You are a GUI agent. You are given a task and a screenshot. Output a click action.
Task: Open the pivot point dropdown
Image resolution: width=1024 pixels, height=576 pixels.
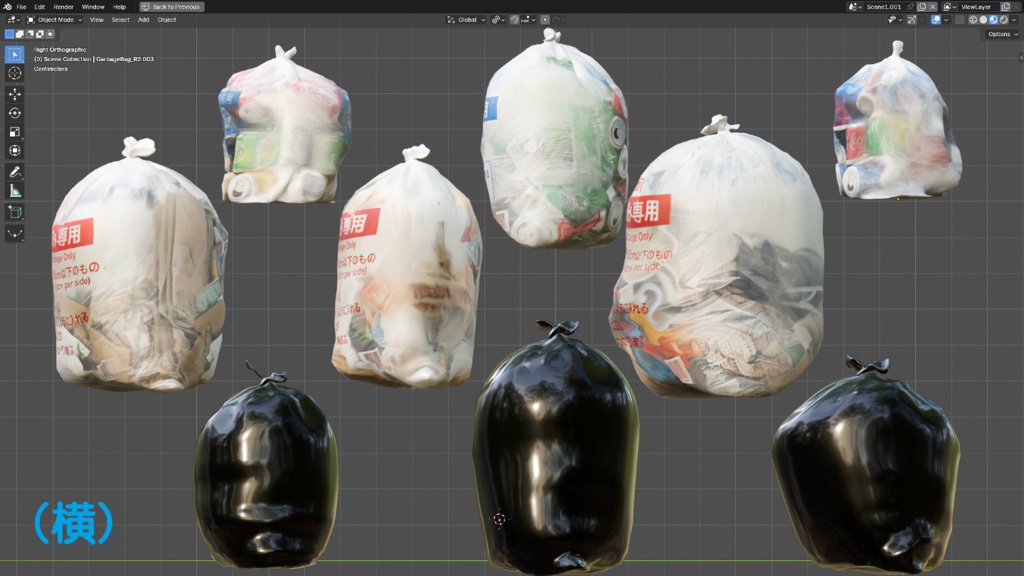pos(498,20)
